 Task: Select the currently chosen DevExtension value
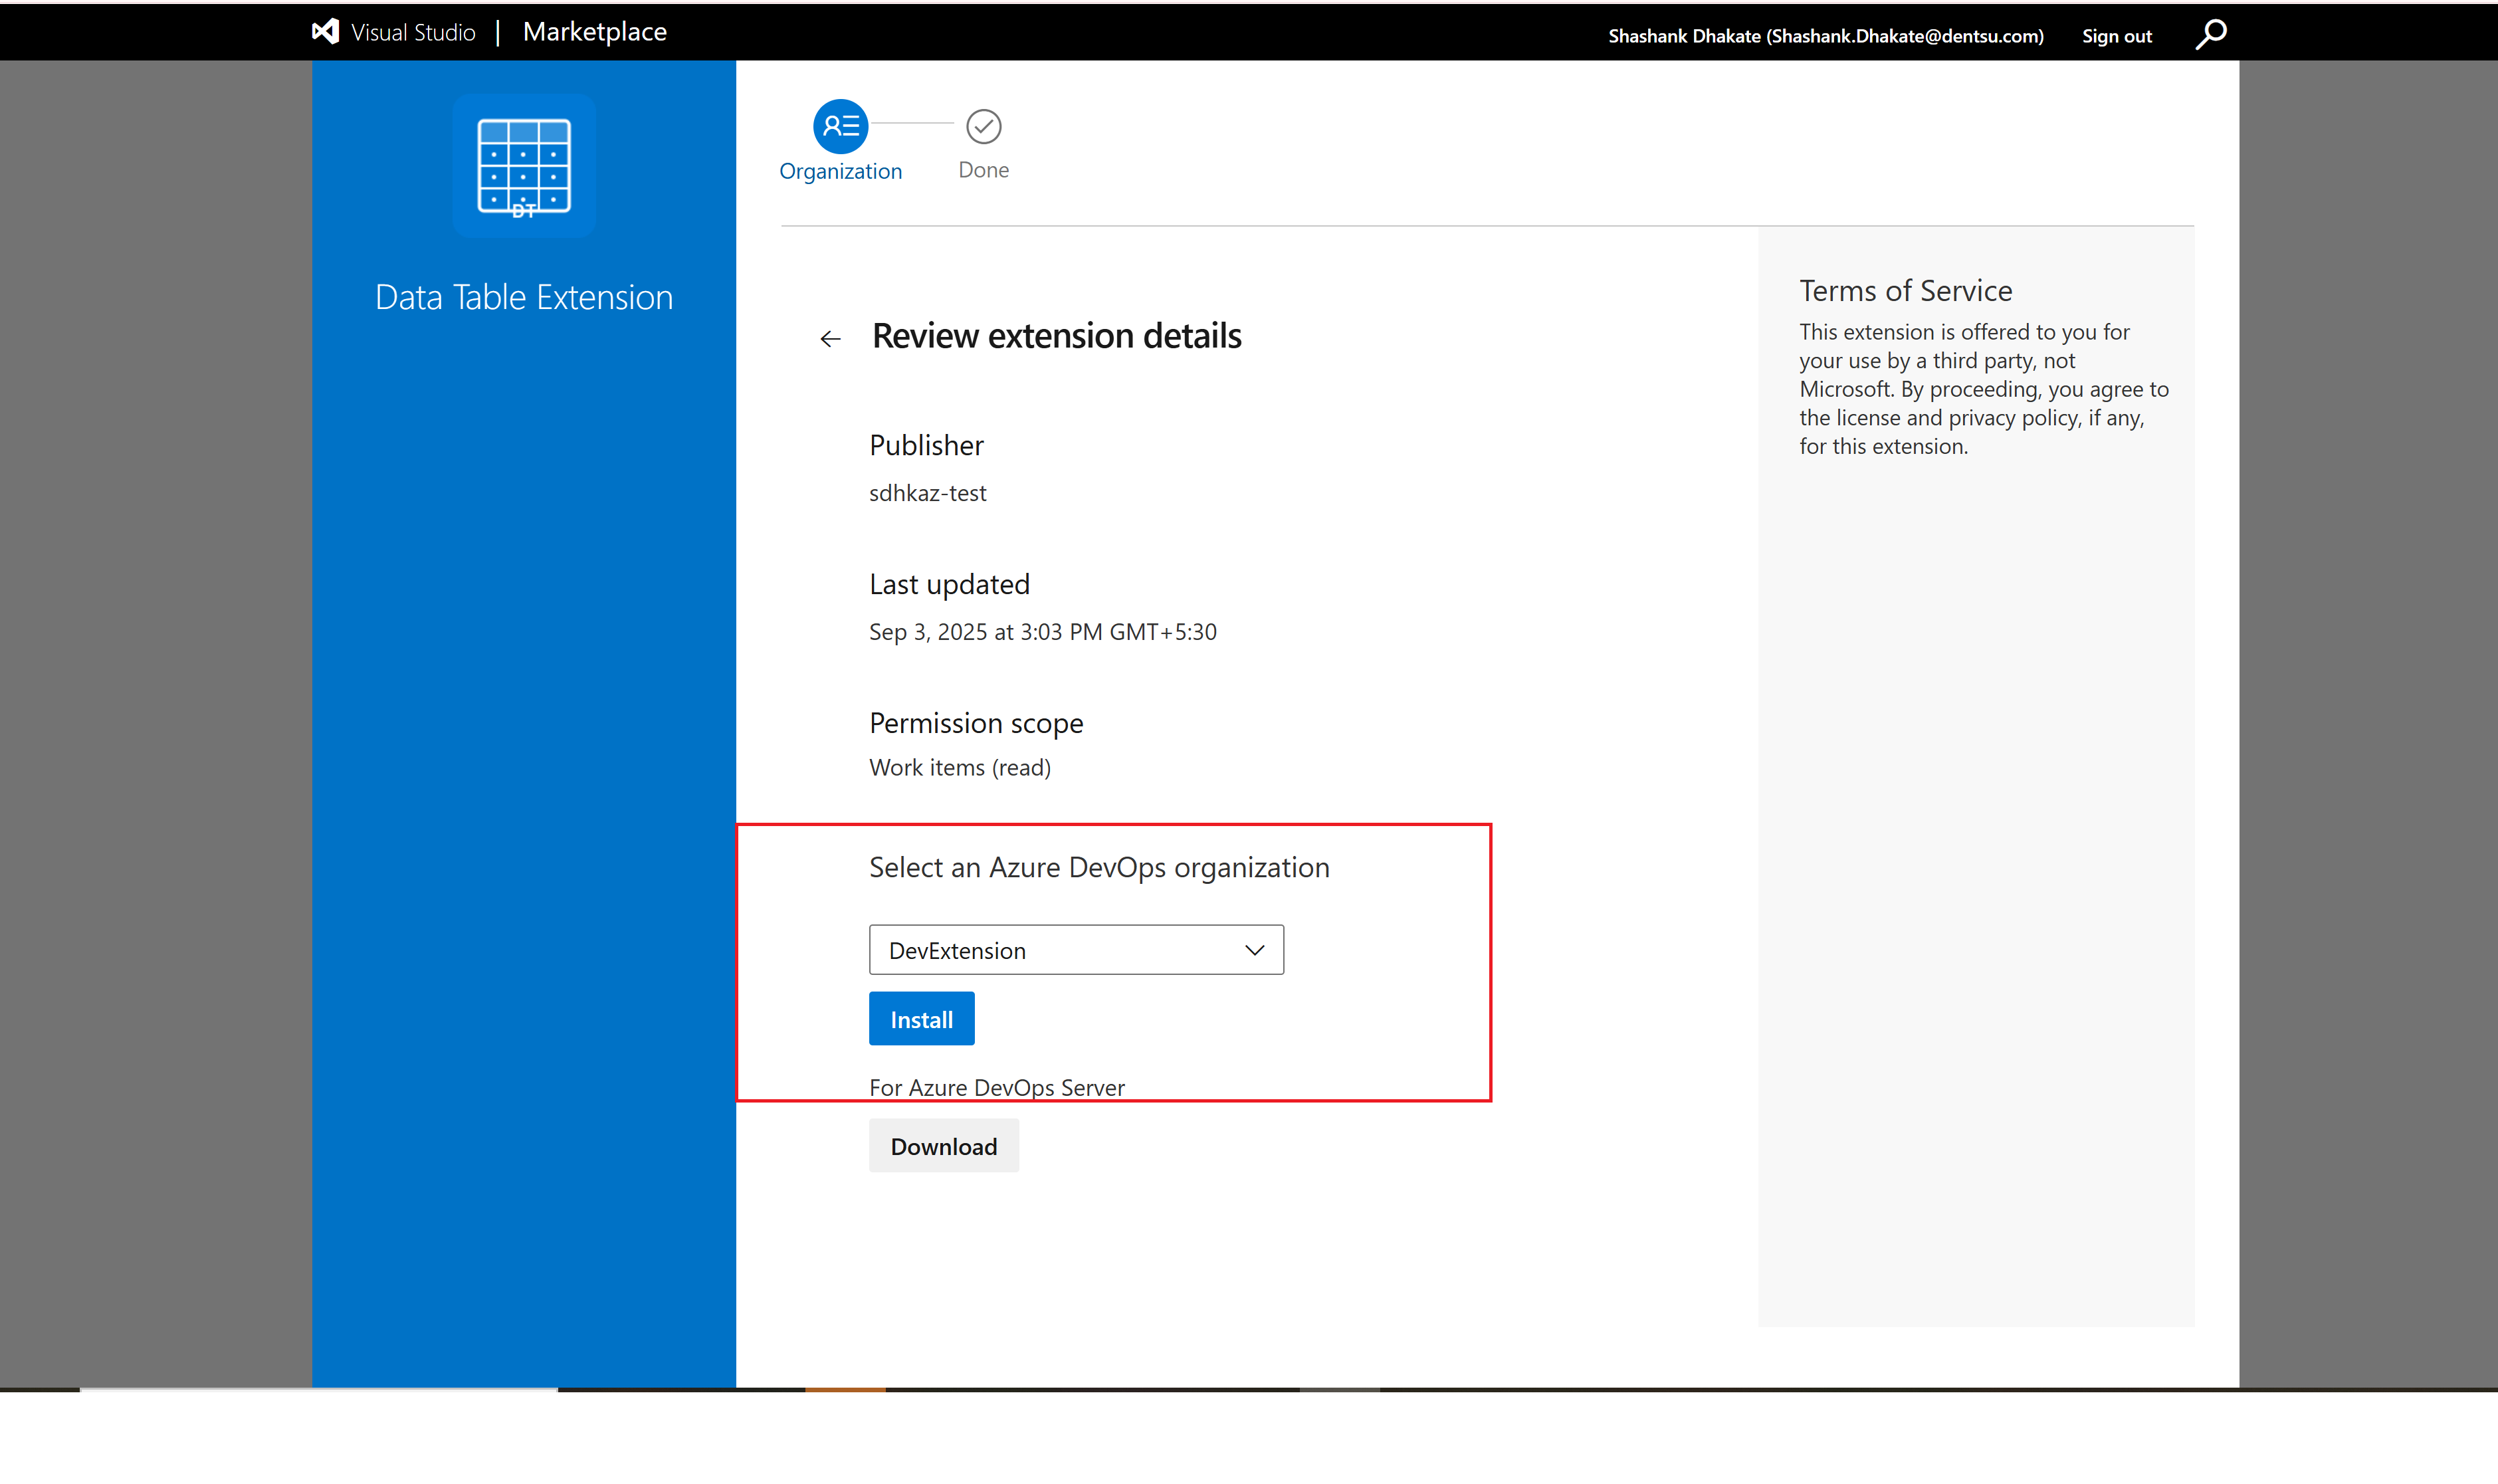(957, 949)
